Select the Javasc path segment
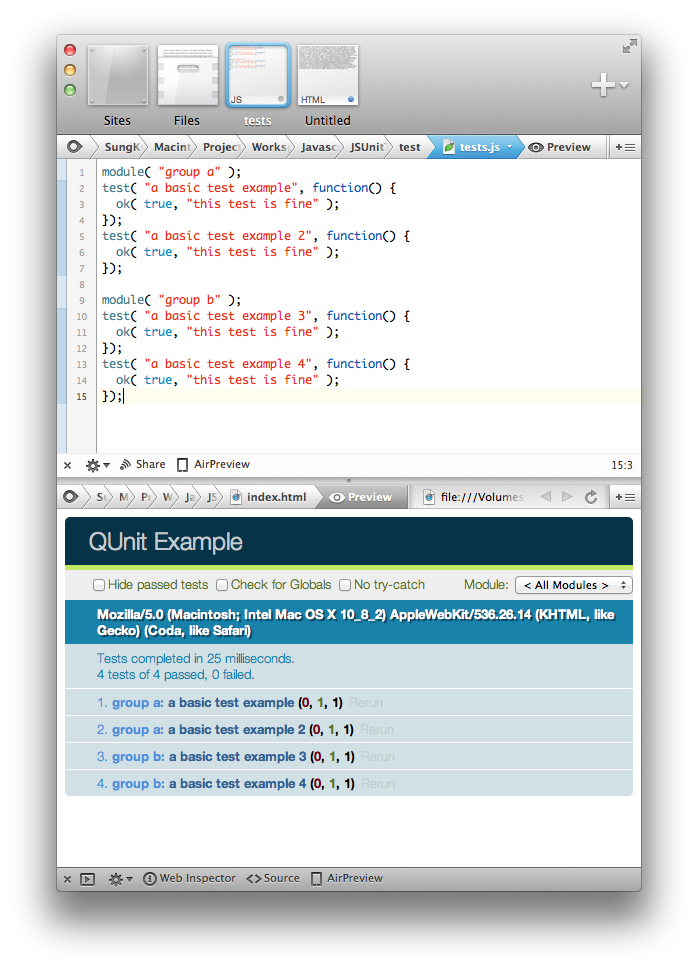Image resolution: width=698 pixels, height=970 pixels. 319,147
